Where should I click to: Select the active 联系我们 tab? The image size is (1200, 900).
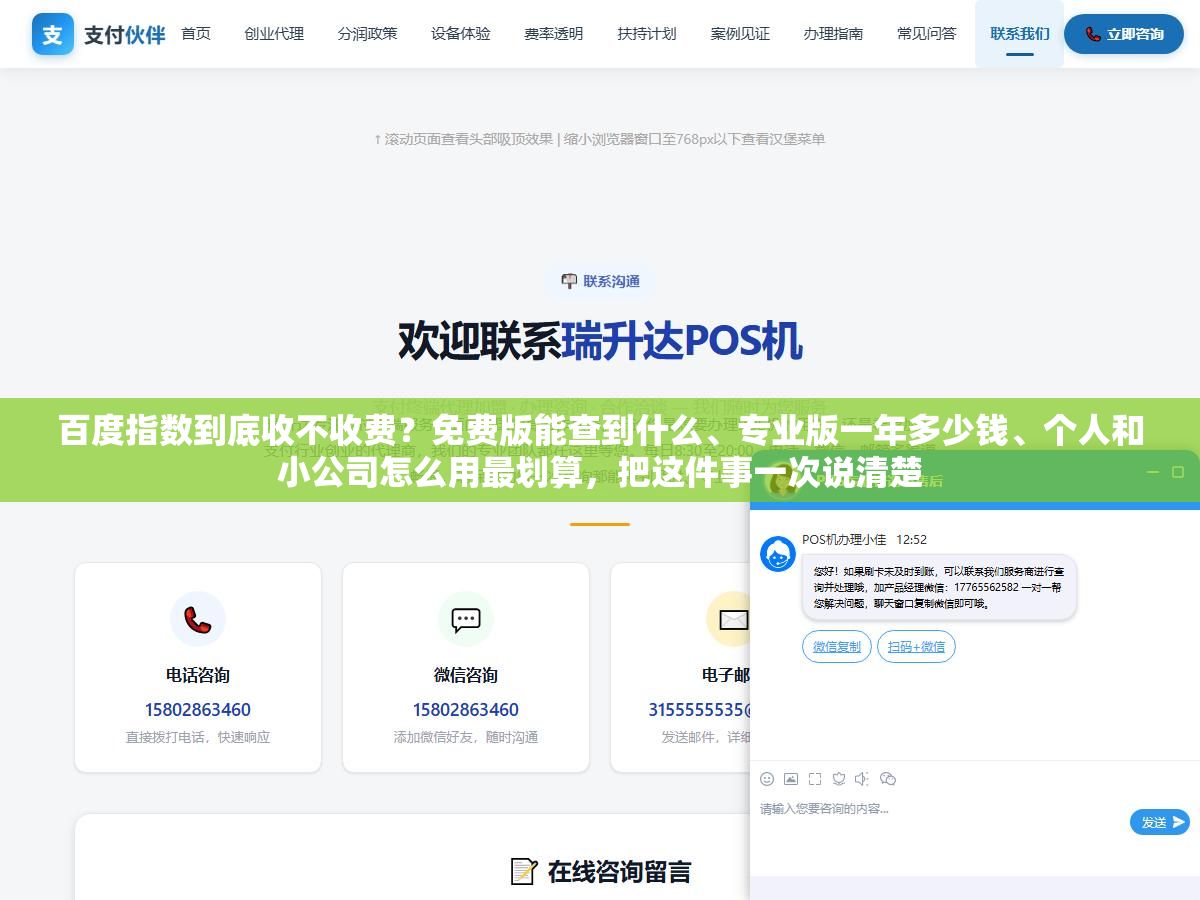coord(1020,34)
